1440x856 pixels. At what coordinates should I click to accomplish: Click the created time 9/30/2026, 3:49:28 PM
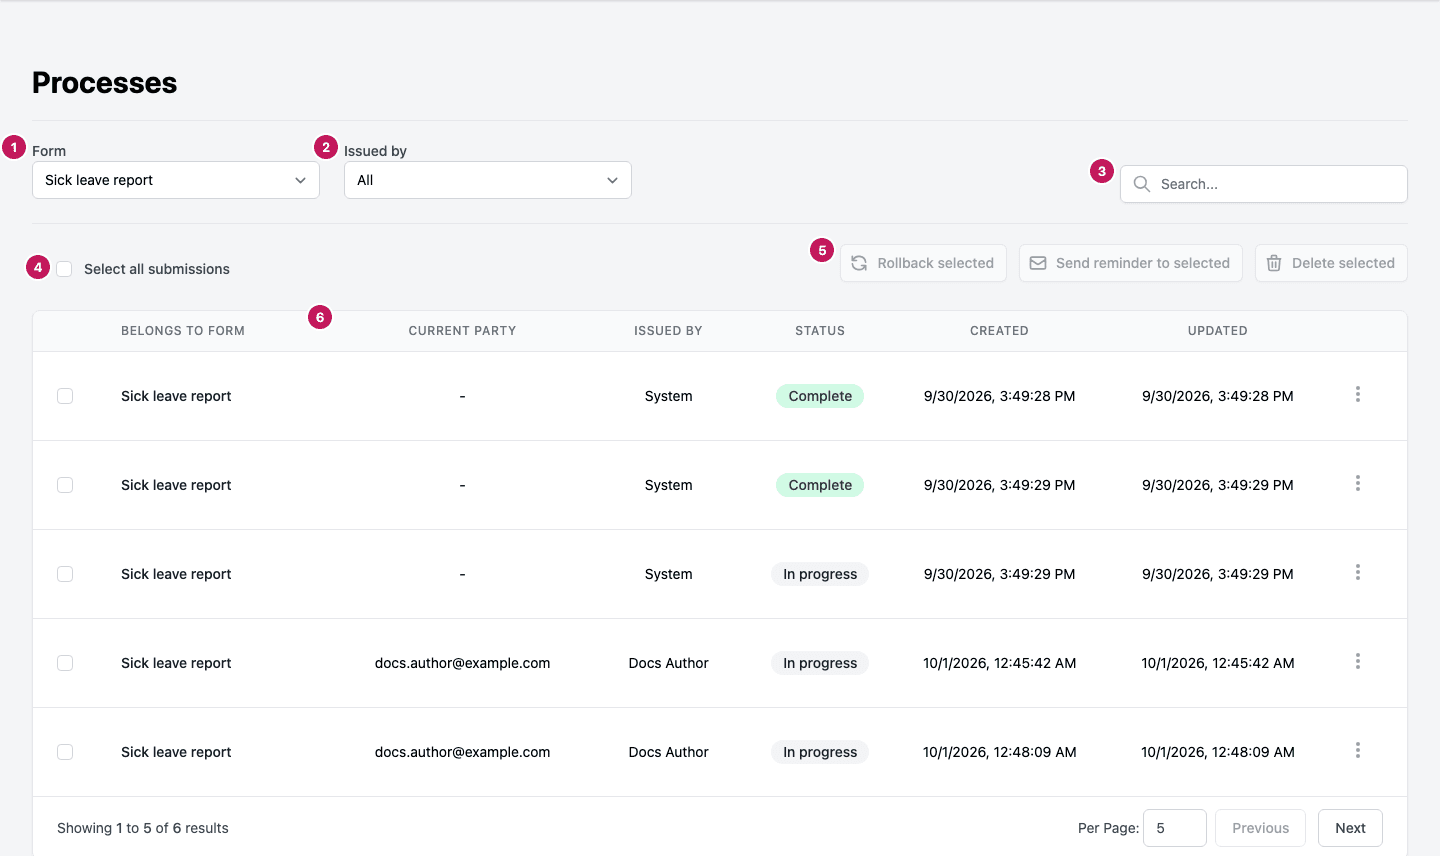pos(999,396)
